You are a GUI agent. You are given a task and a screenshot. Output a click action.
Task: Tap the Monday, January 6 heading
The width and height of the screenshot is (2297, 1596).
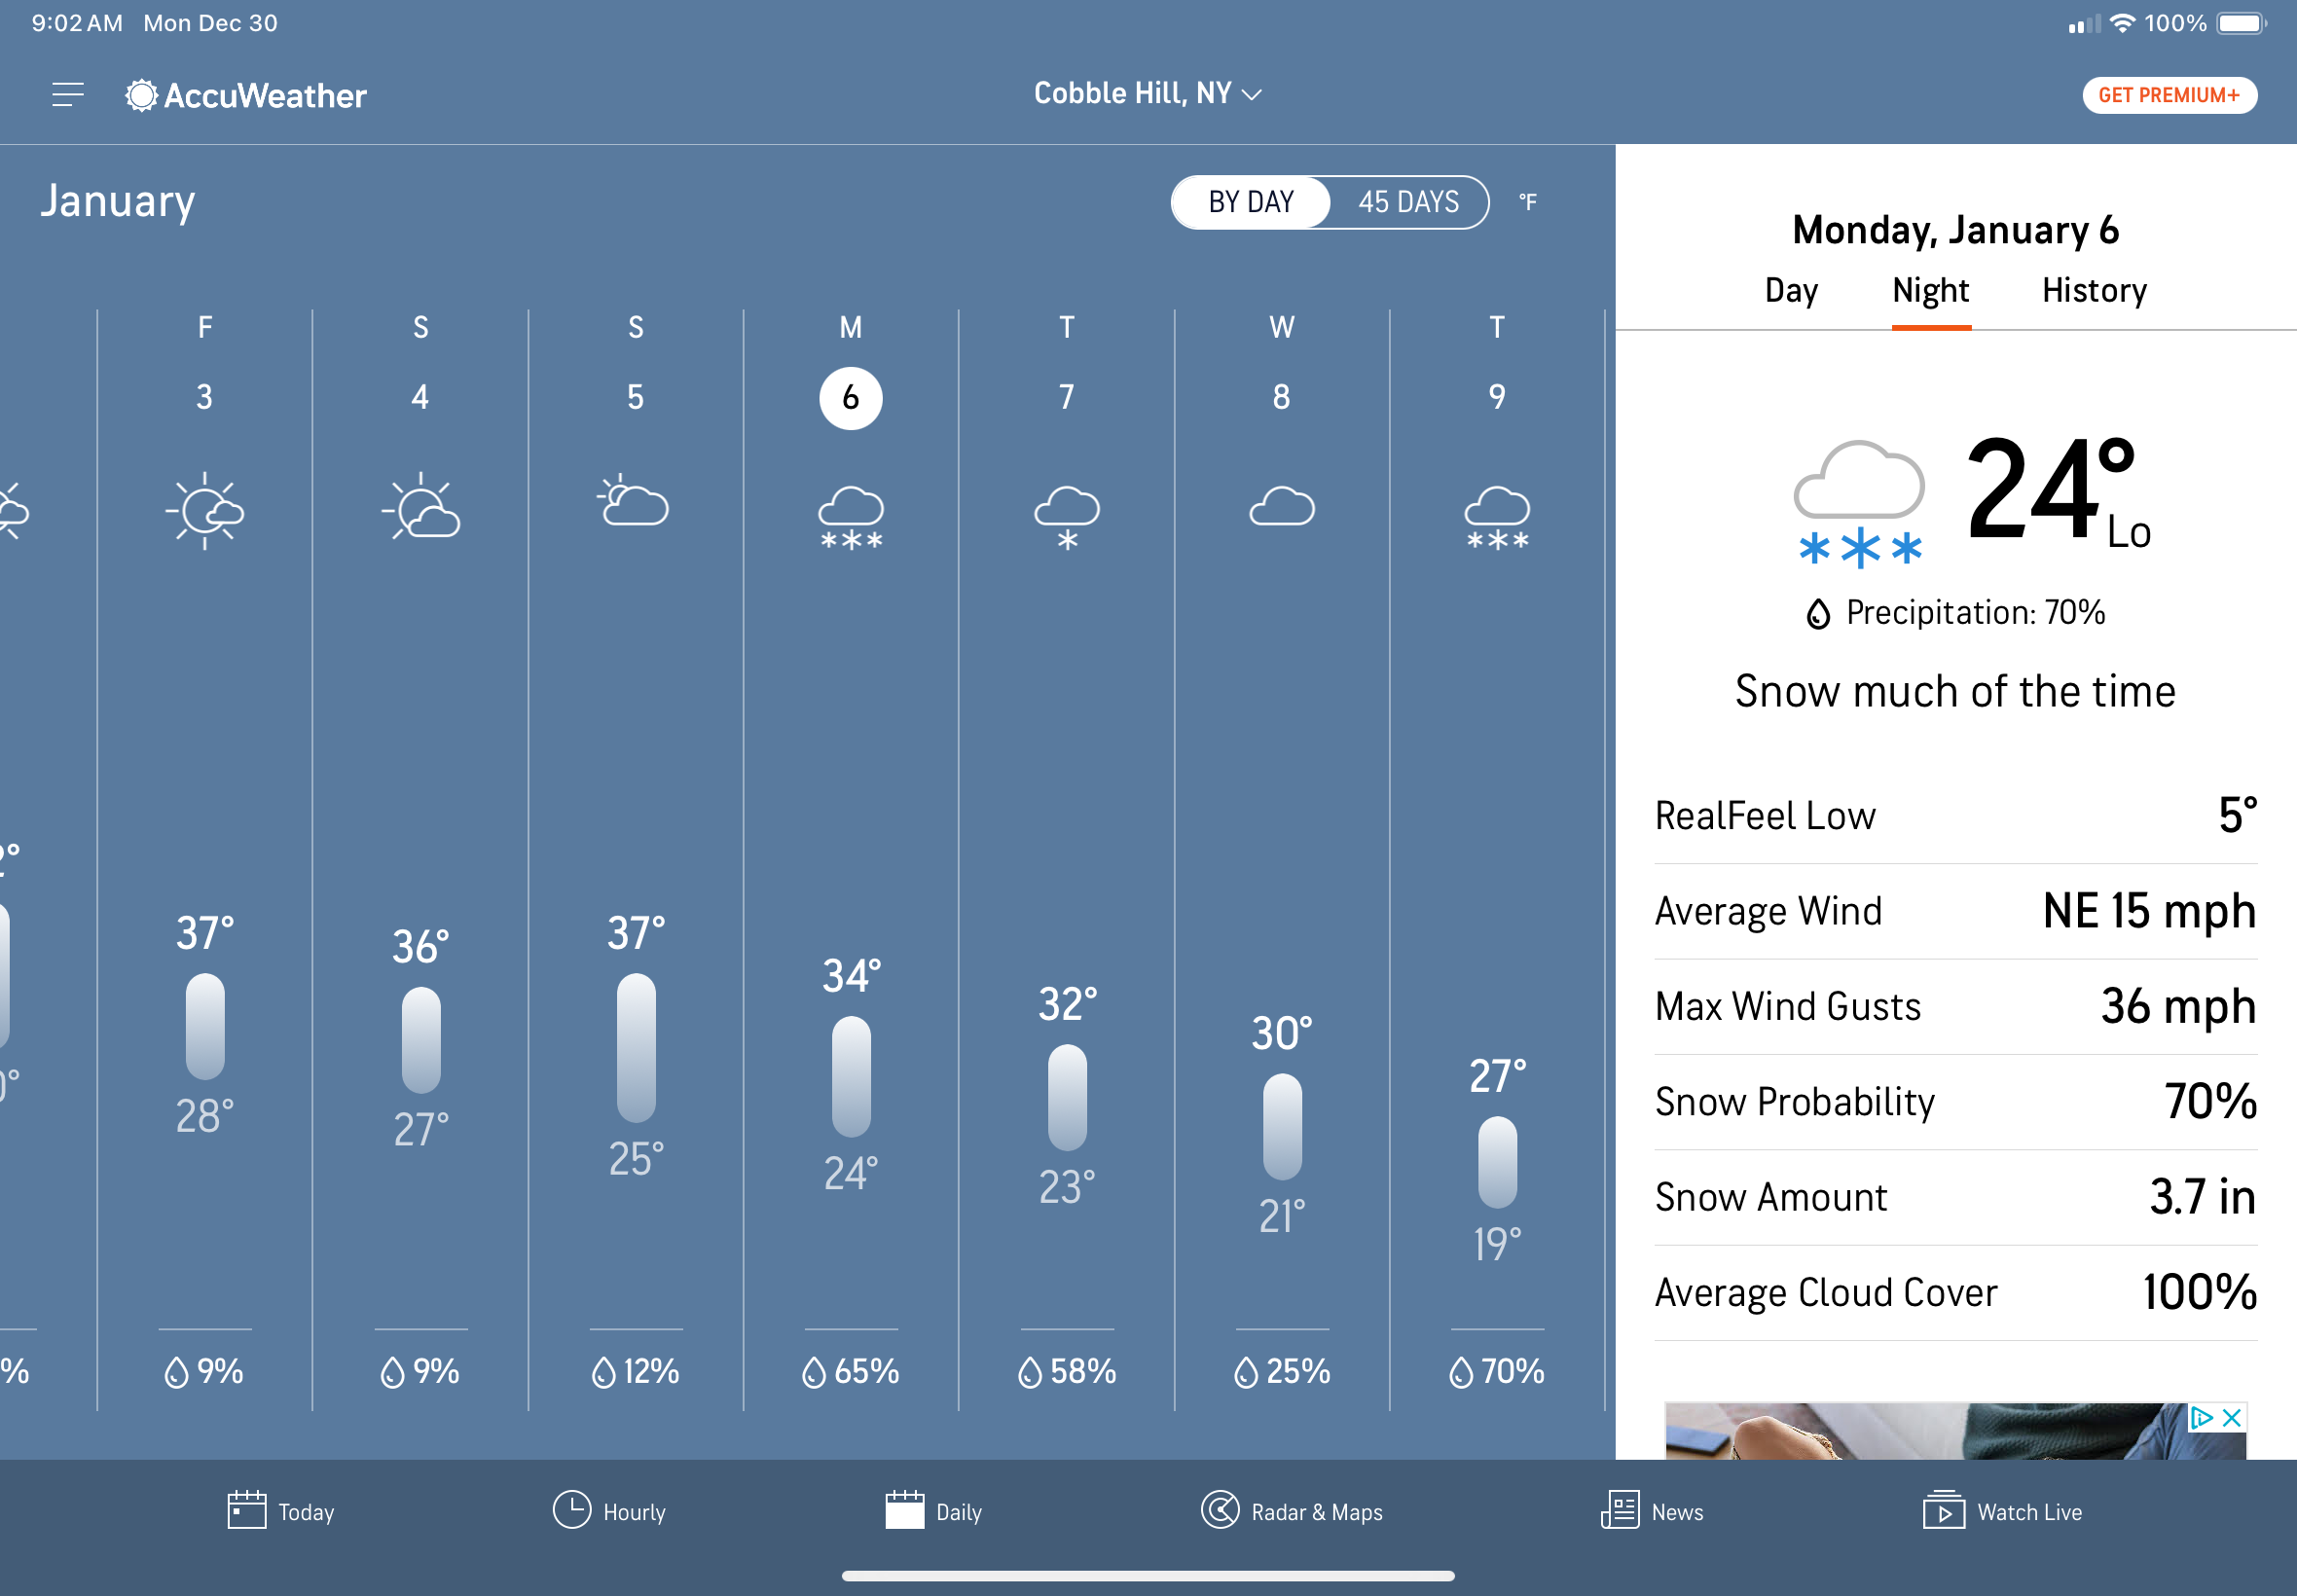(1955, 230)
